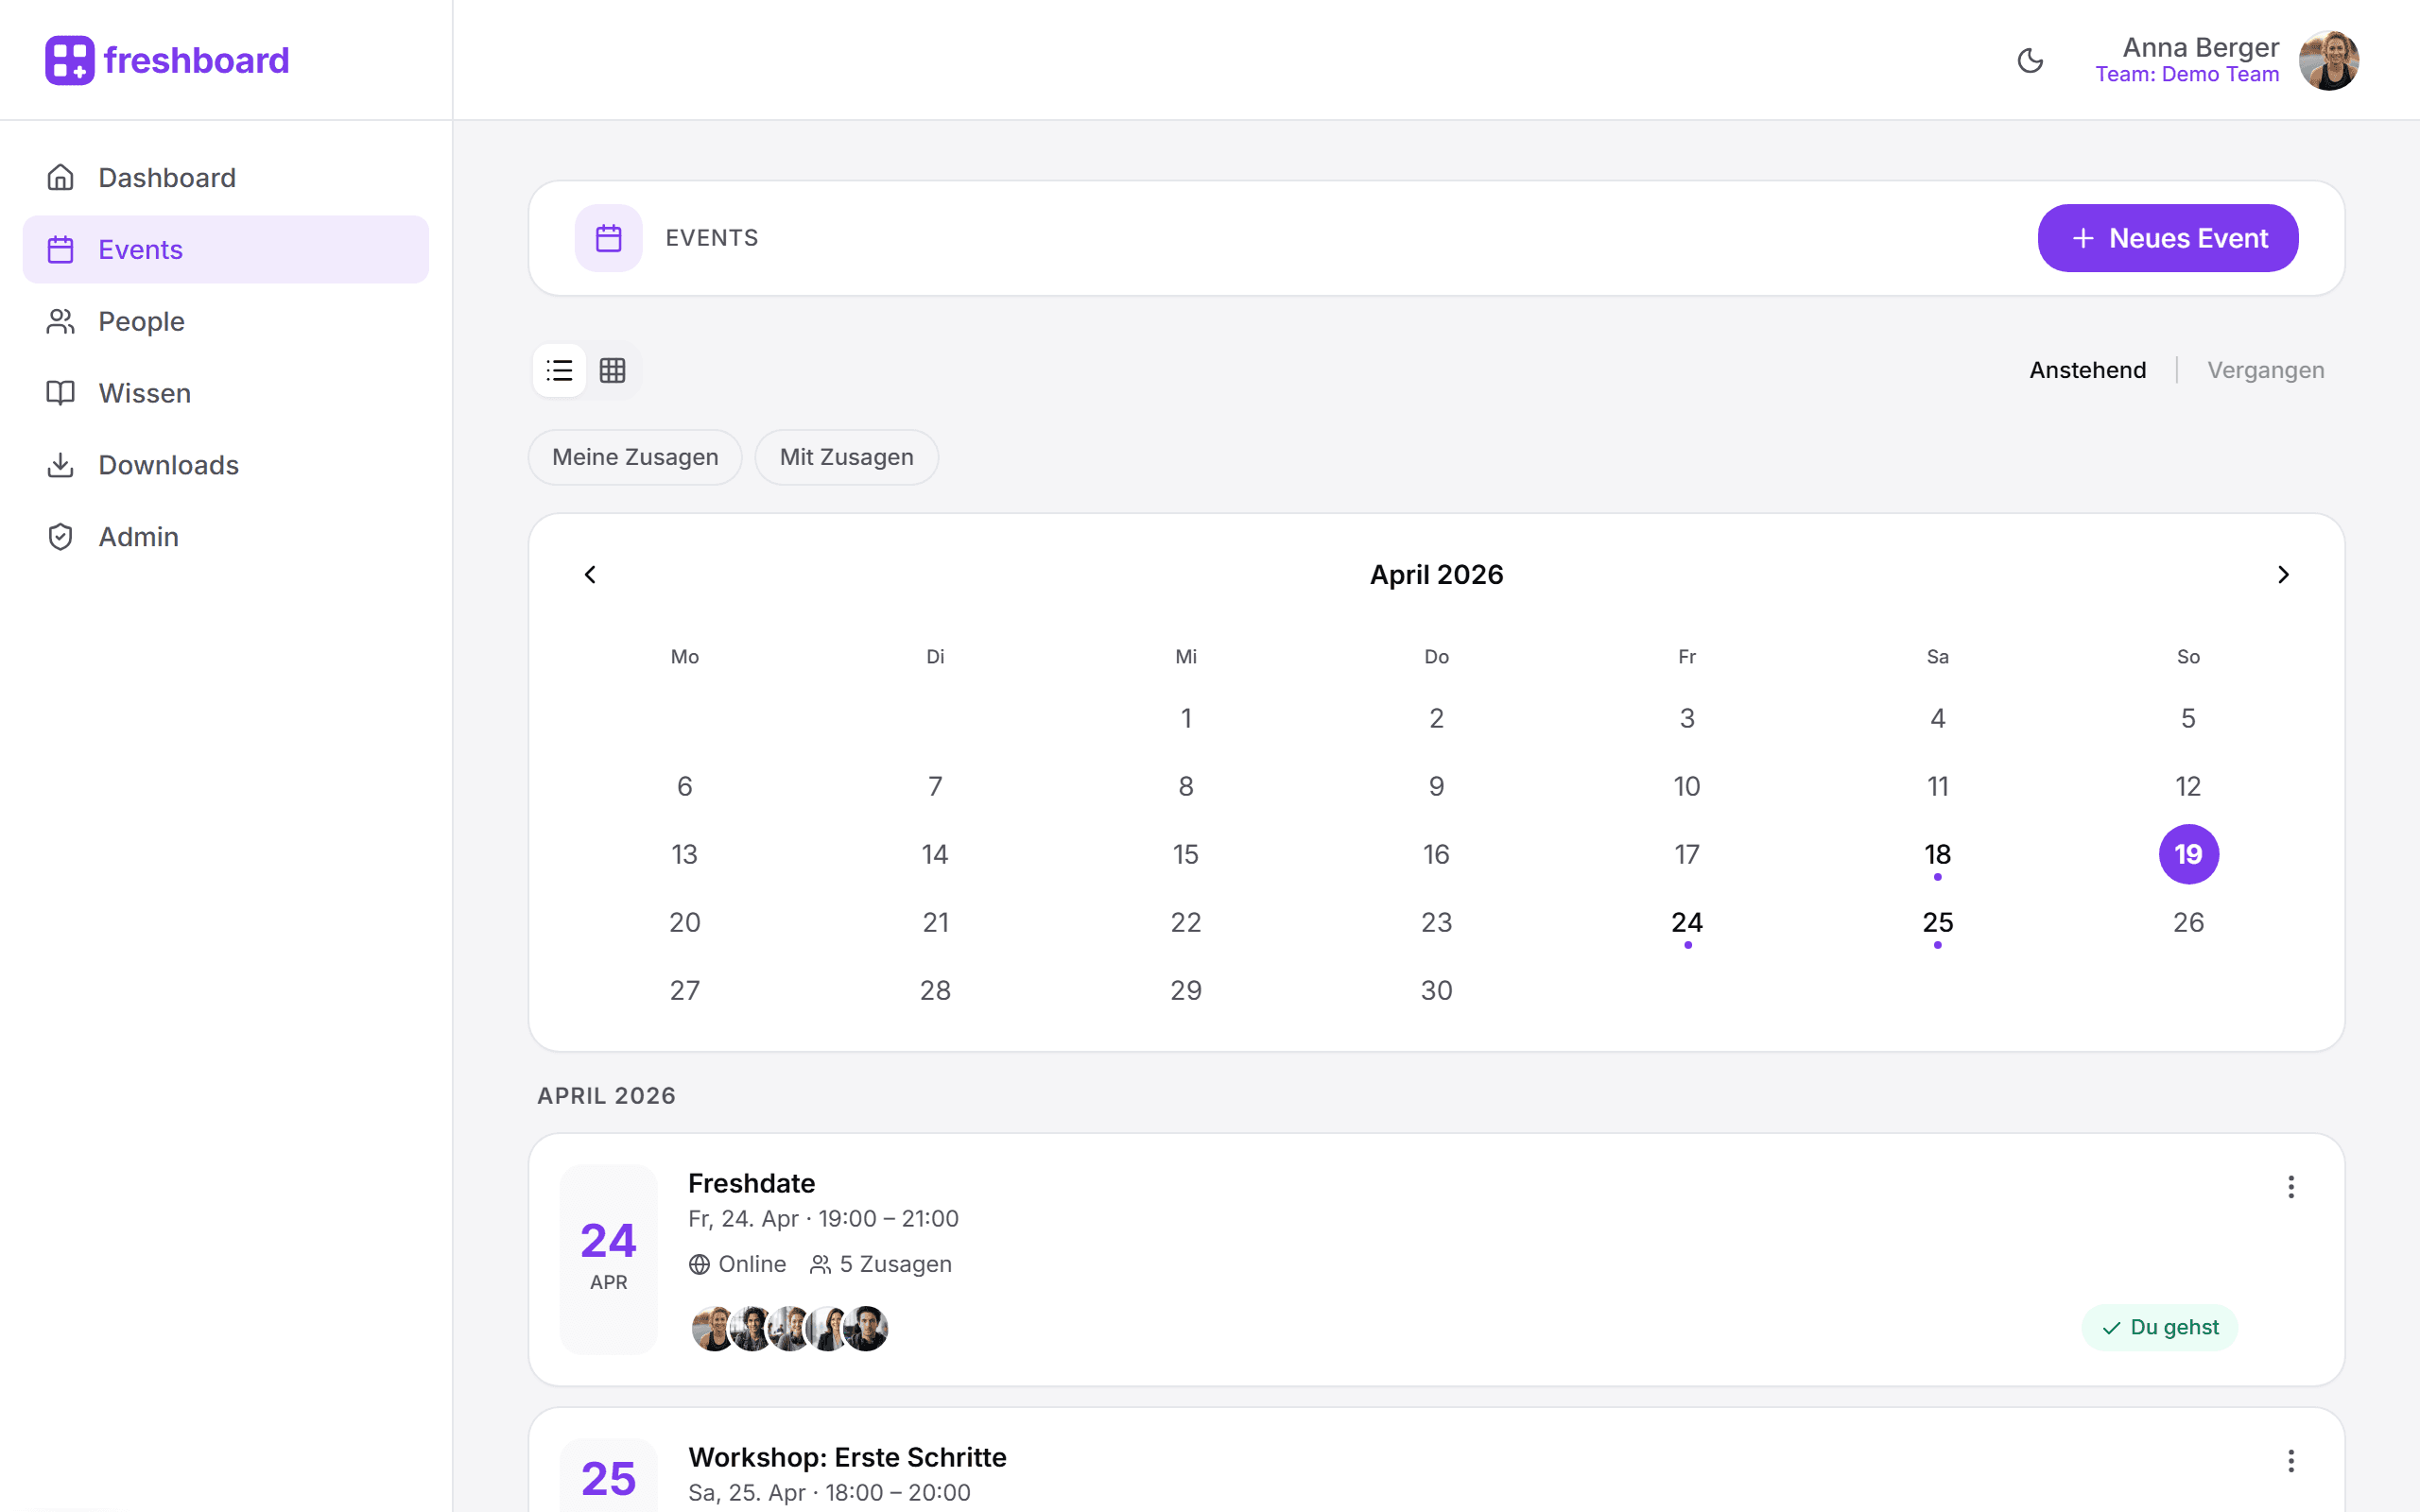Click Team: Demo Team label
Screen dimensions: 2420x1512
tap(2188, 74)
